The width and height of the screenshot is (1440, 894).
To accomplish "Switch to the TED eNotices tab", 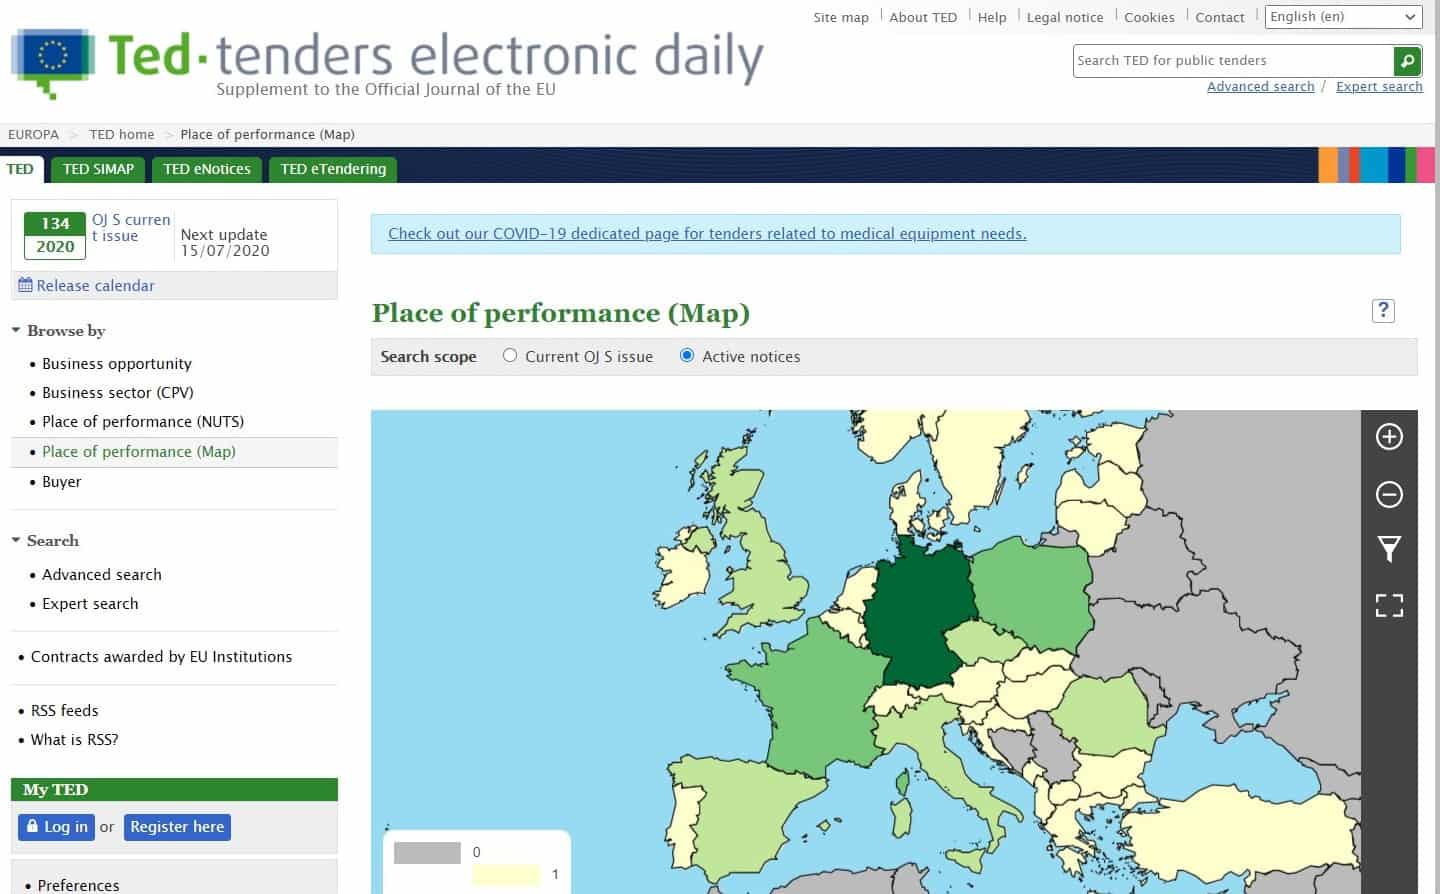I will [x=207, y=169].
